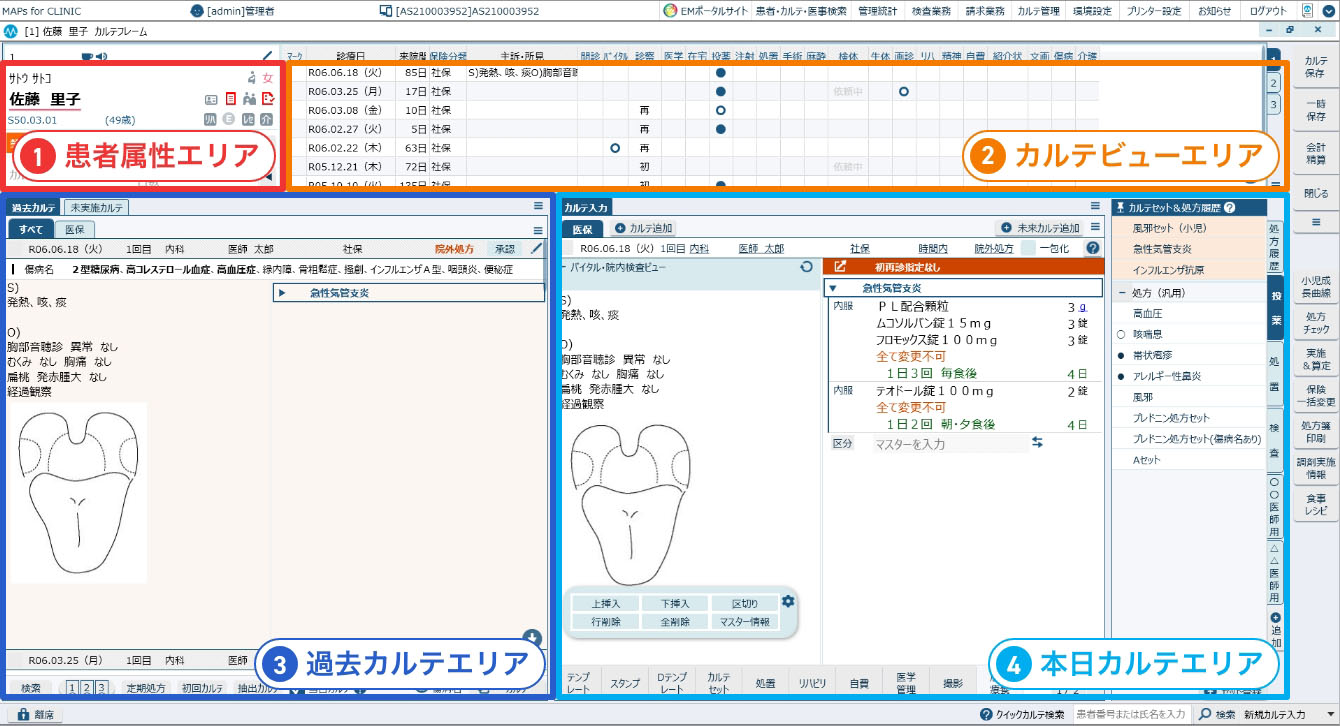Collapse the 処方（汎用） set list
1340x726 pixels.
click(1121, 291)
